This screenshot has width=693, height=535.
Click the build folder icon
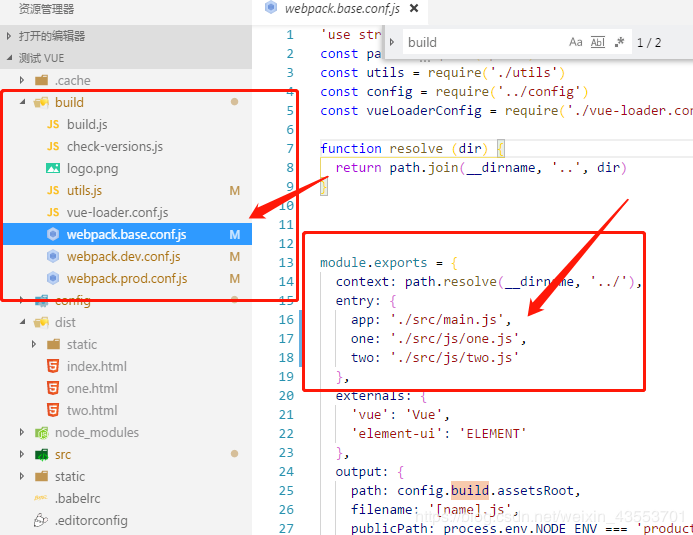(x=42, y=102)
